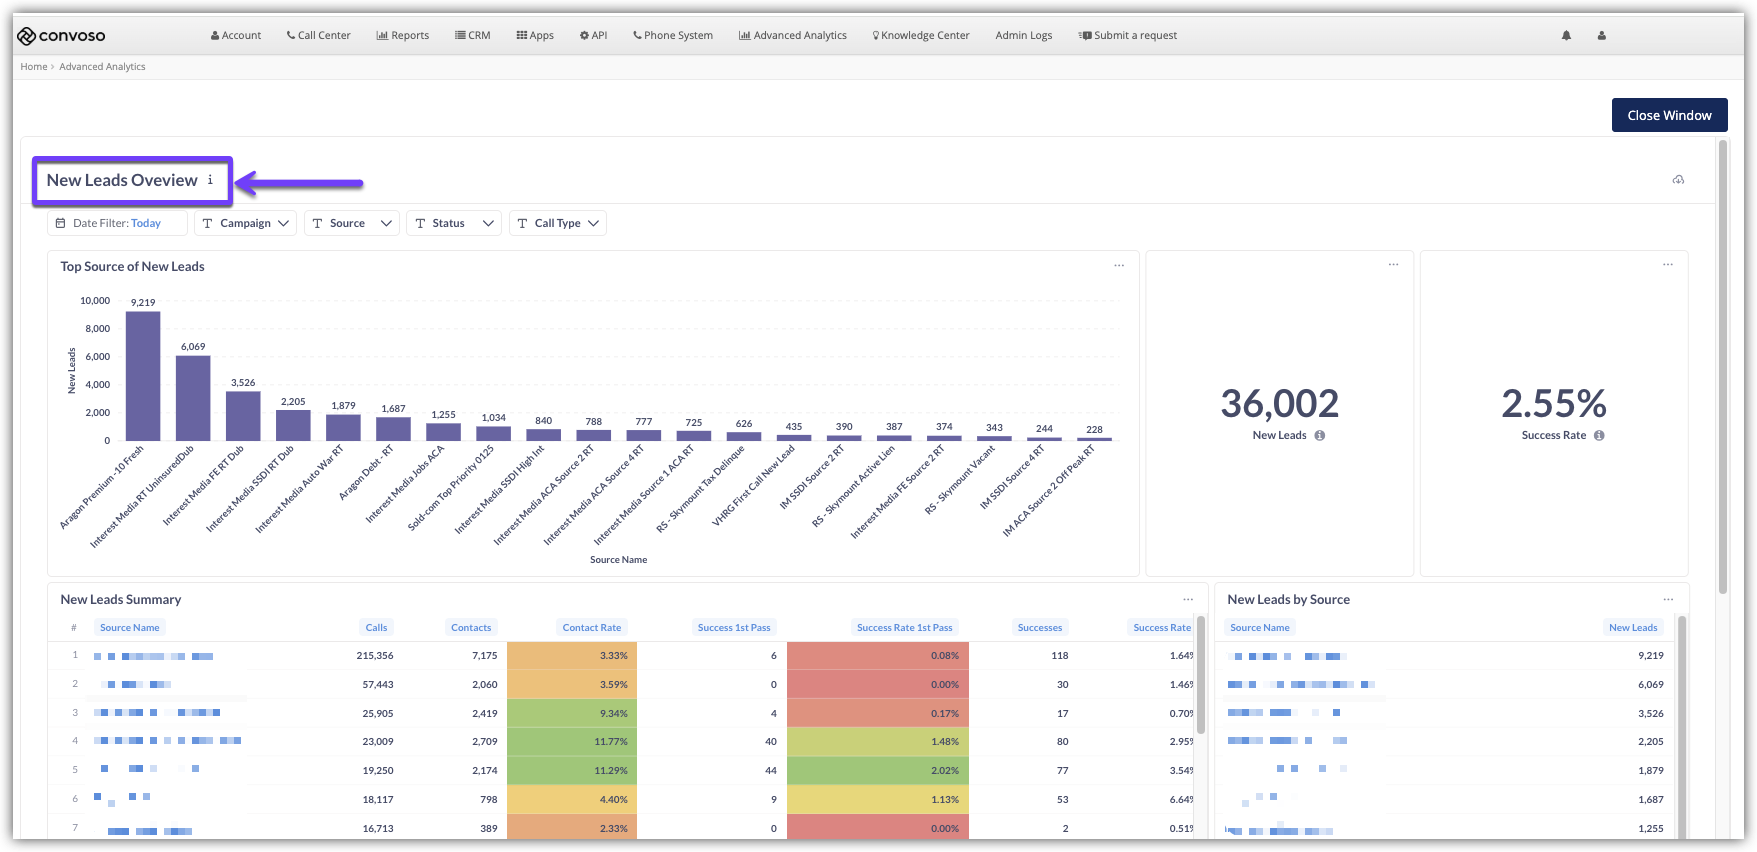The image size is (1757, 852).
Task: Open the Status filter dropdown
Action: 453,223
